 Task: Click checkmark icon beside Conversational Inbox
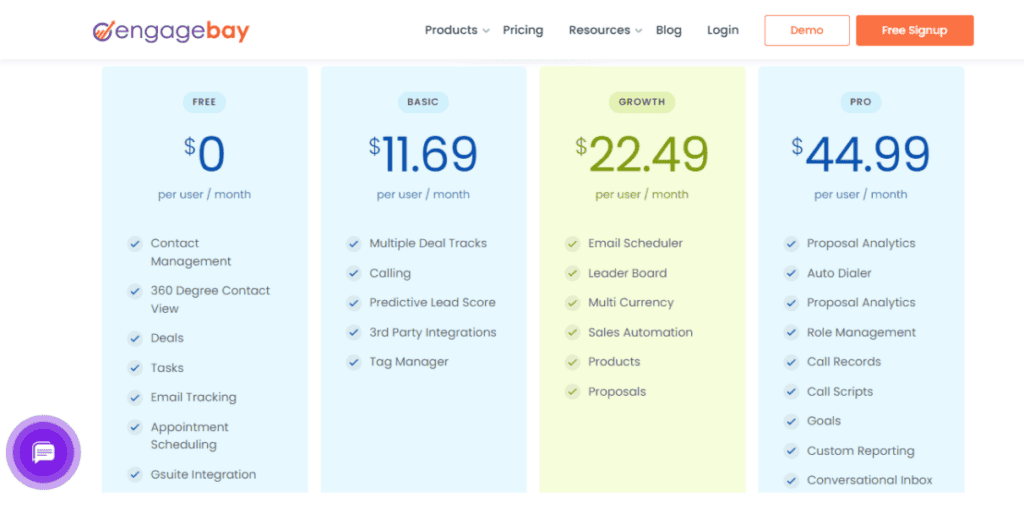coord(792,480)
